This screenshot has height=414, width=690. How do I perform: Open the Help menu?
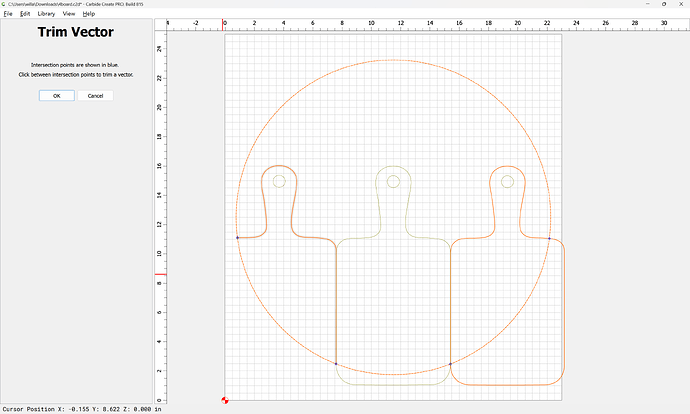coord(89,14)
